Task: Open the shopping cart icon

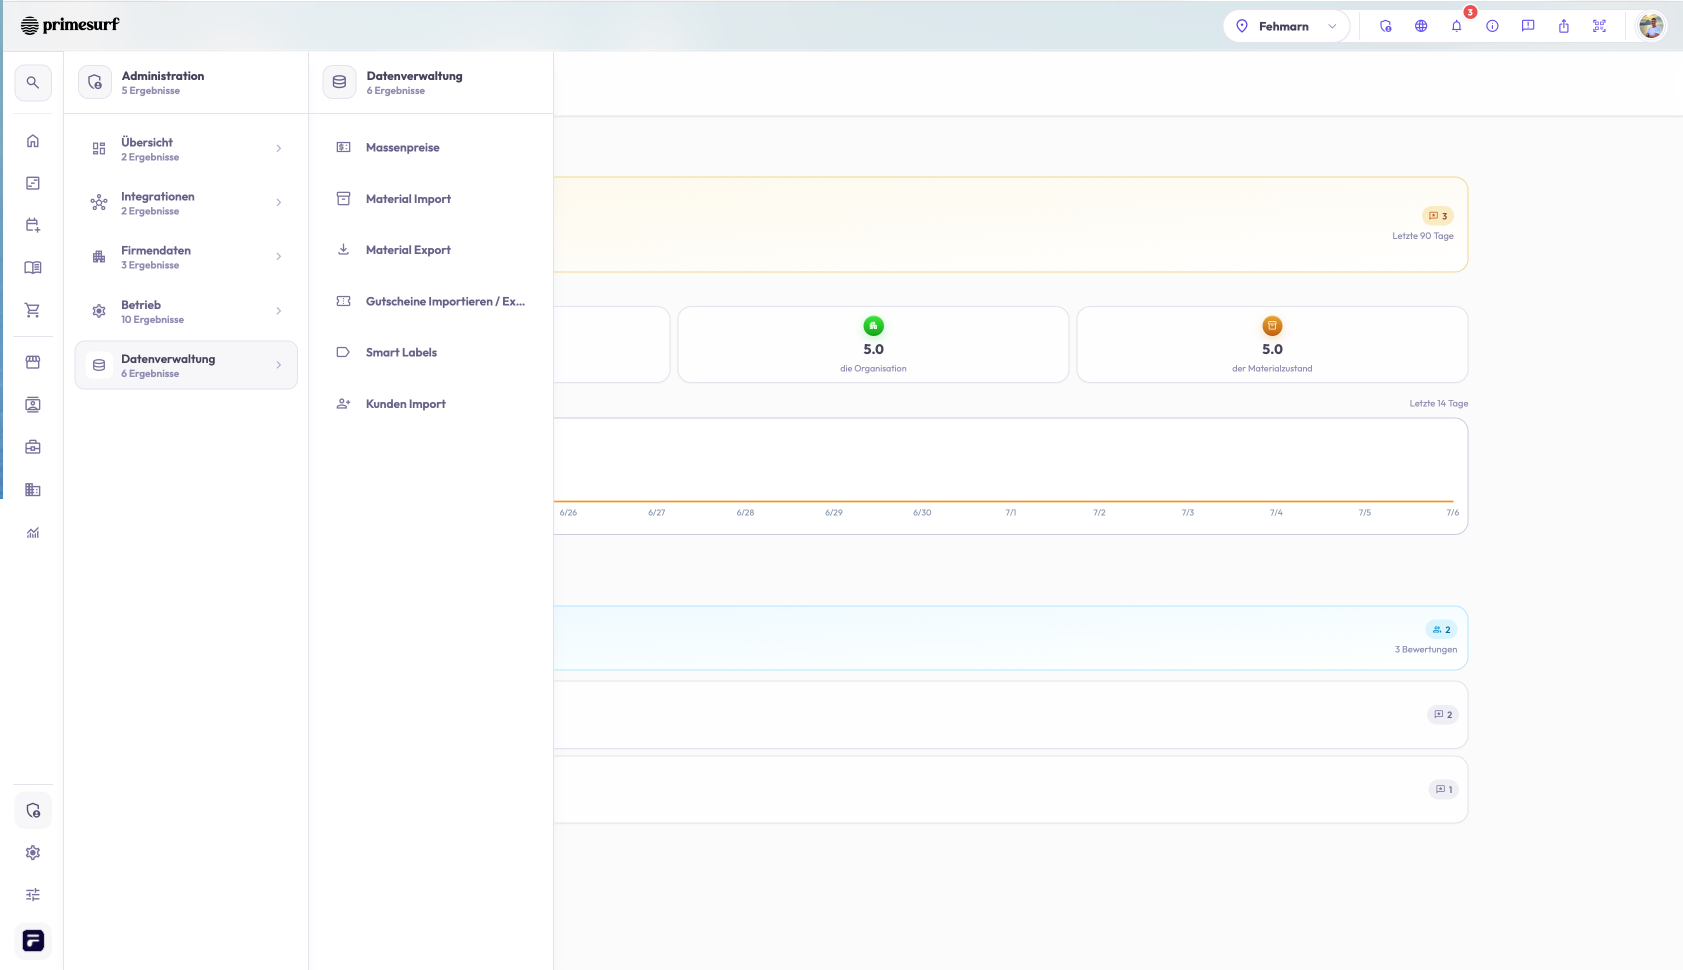Action: click(33, 310)
